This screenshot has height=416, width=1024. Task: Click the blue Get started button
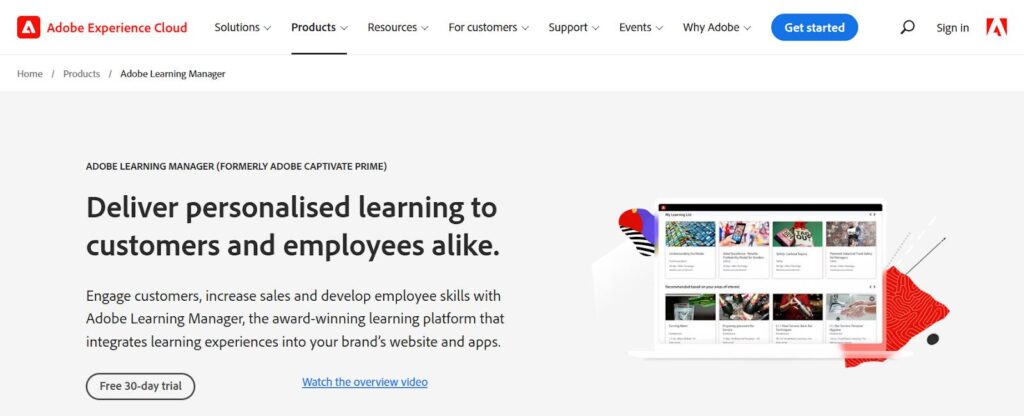pos(814,27)
